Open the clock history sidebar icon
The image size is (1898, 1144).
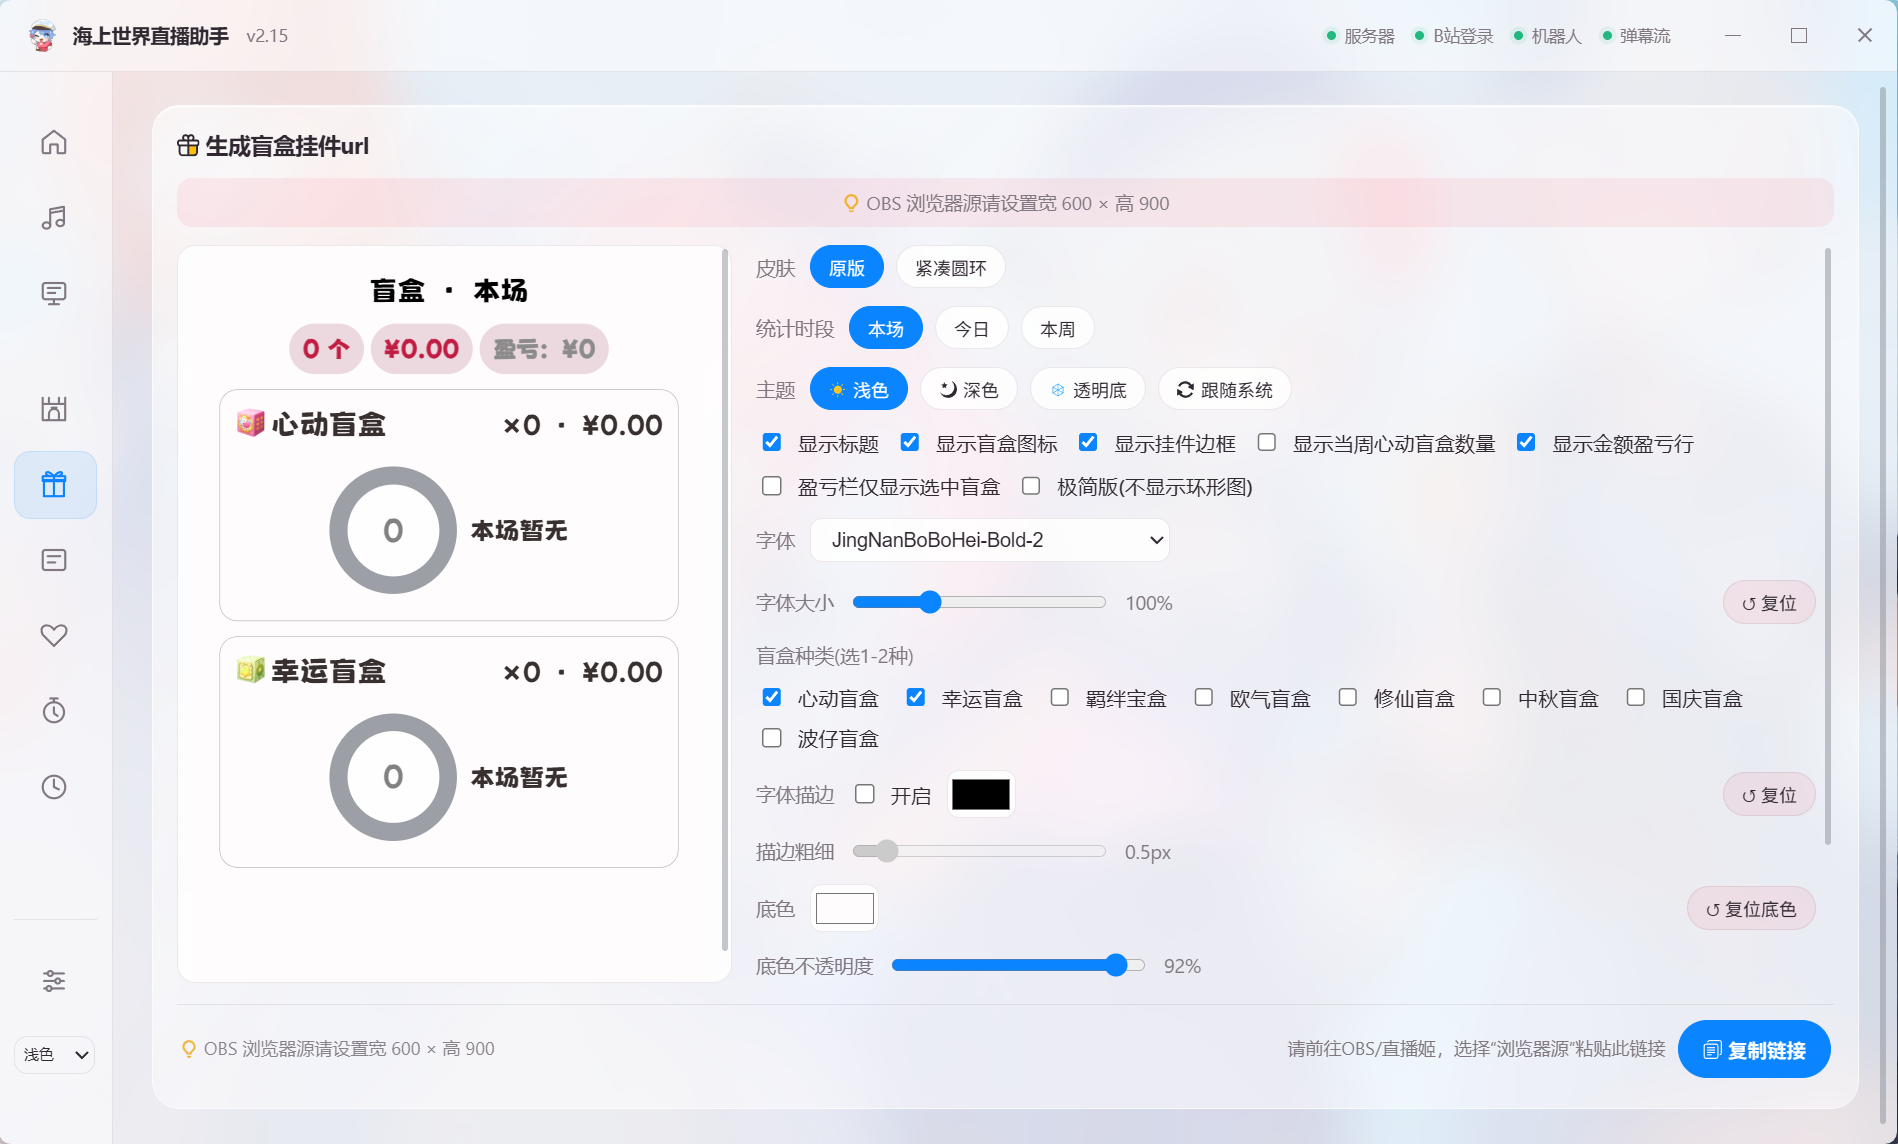tap(54, 787)
